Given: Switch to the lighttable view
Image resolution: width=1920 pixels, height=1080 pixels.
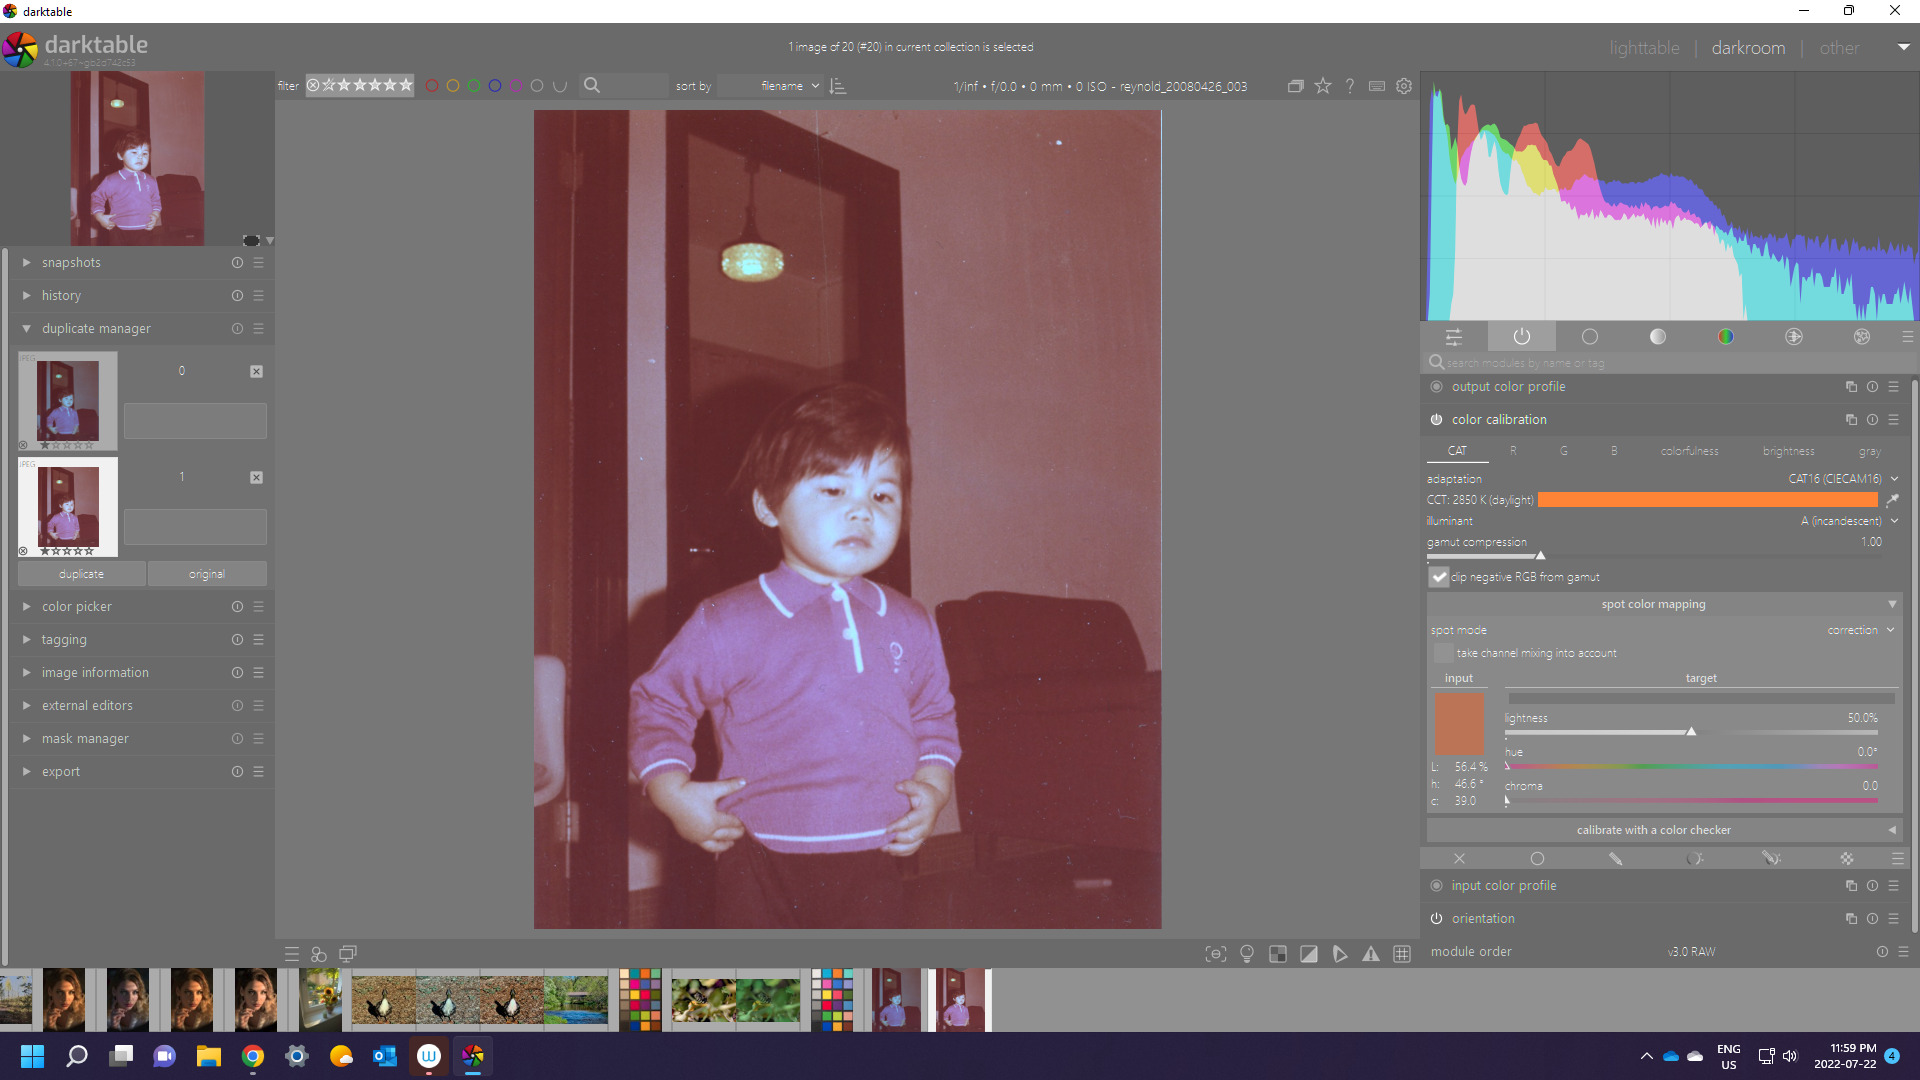Looking at the screenshot, I should tap(1644, 48).
